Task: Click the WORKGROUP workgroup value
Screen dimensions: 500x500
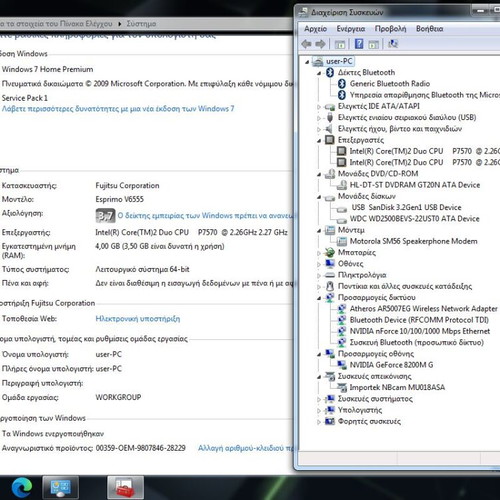Action: 118,397
